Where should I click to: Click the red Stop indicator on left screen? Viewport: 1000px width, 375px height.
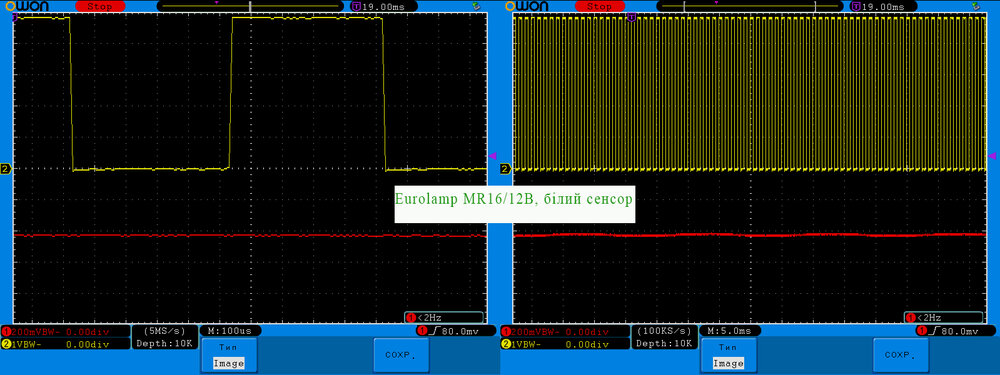(99, 6)
